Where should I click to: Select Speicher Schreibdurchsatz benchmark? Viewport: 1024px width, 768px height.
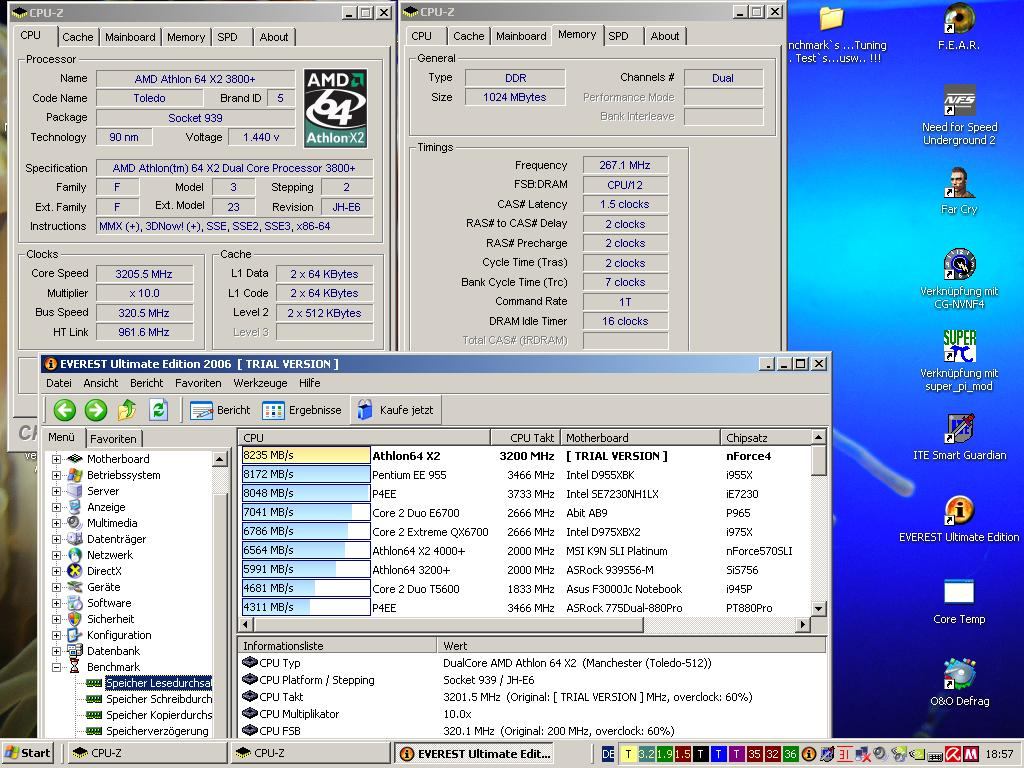[x=159, y=699]
